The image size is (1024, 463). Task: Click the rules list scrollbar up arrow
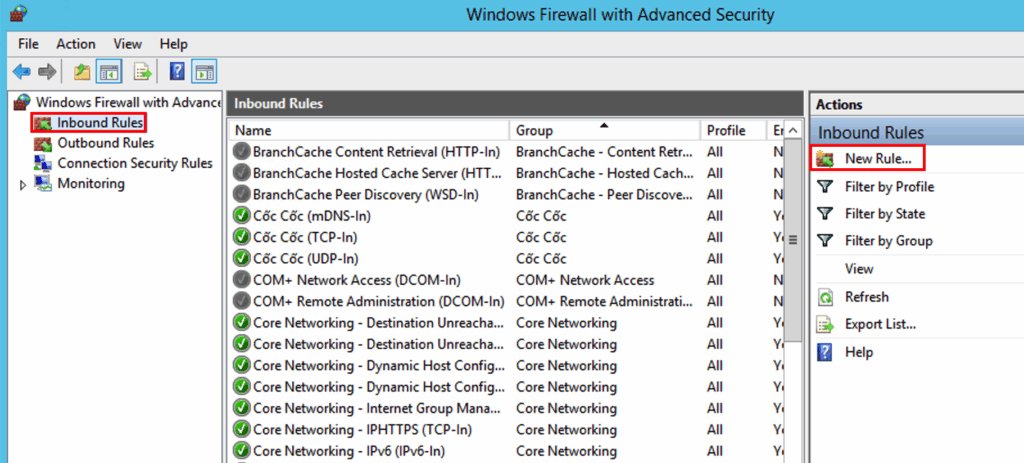tap(794, 131)
